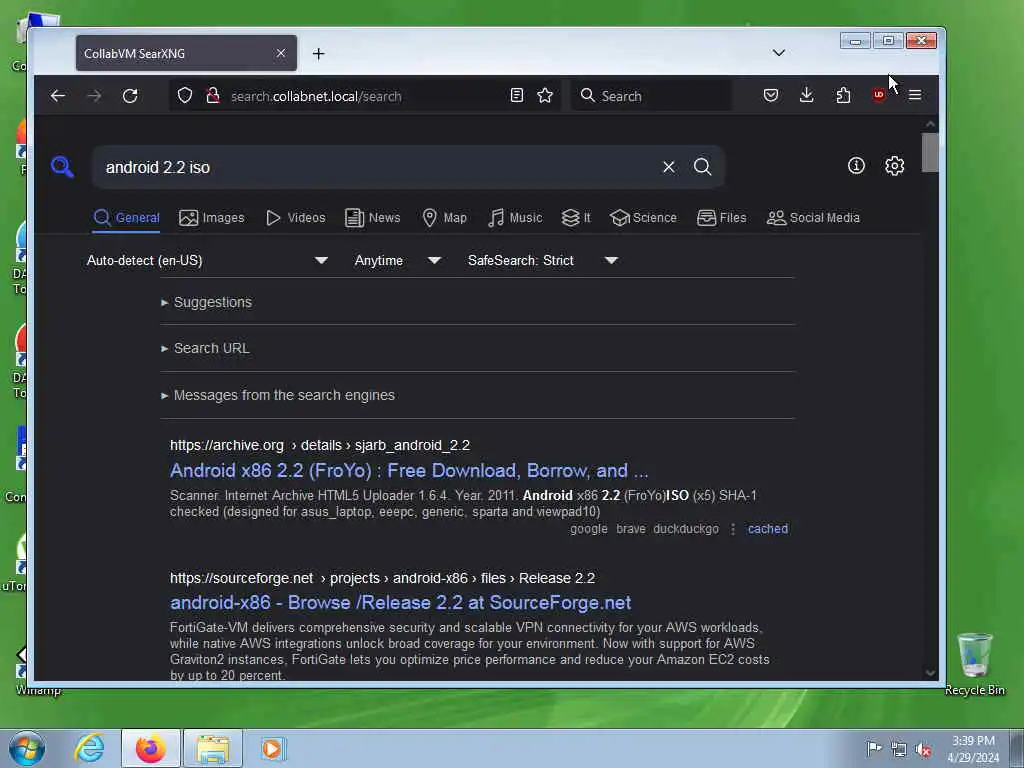Switch to the Videos search tab

tap(295, 218)
